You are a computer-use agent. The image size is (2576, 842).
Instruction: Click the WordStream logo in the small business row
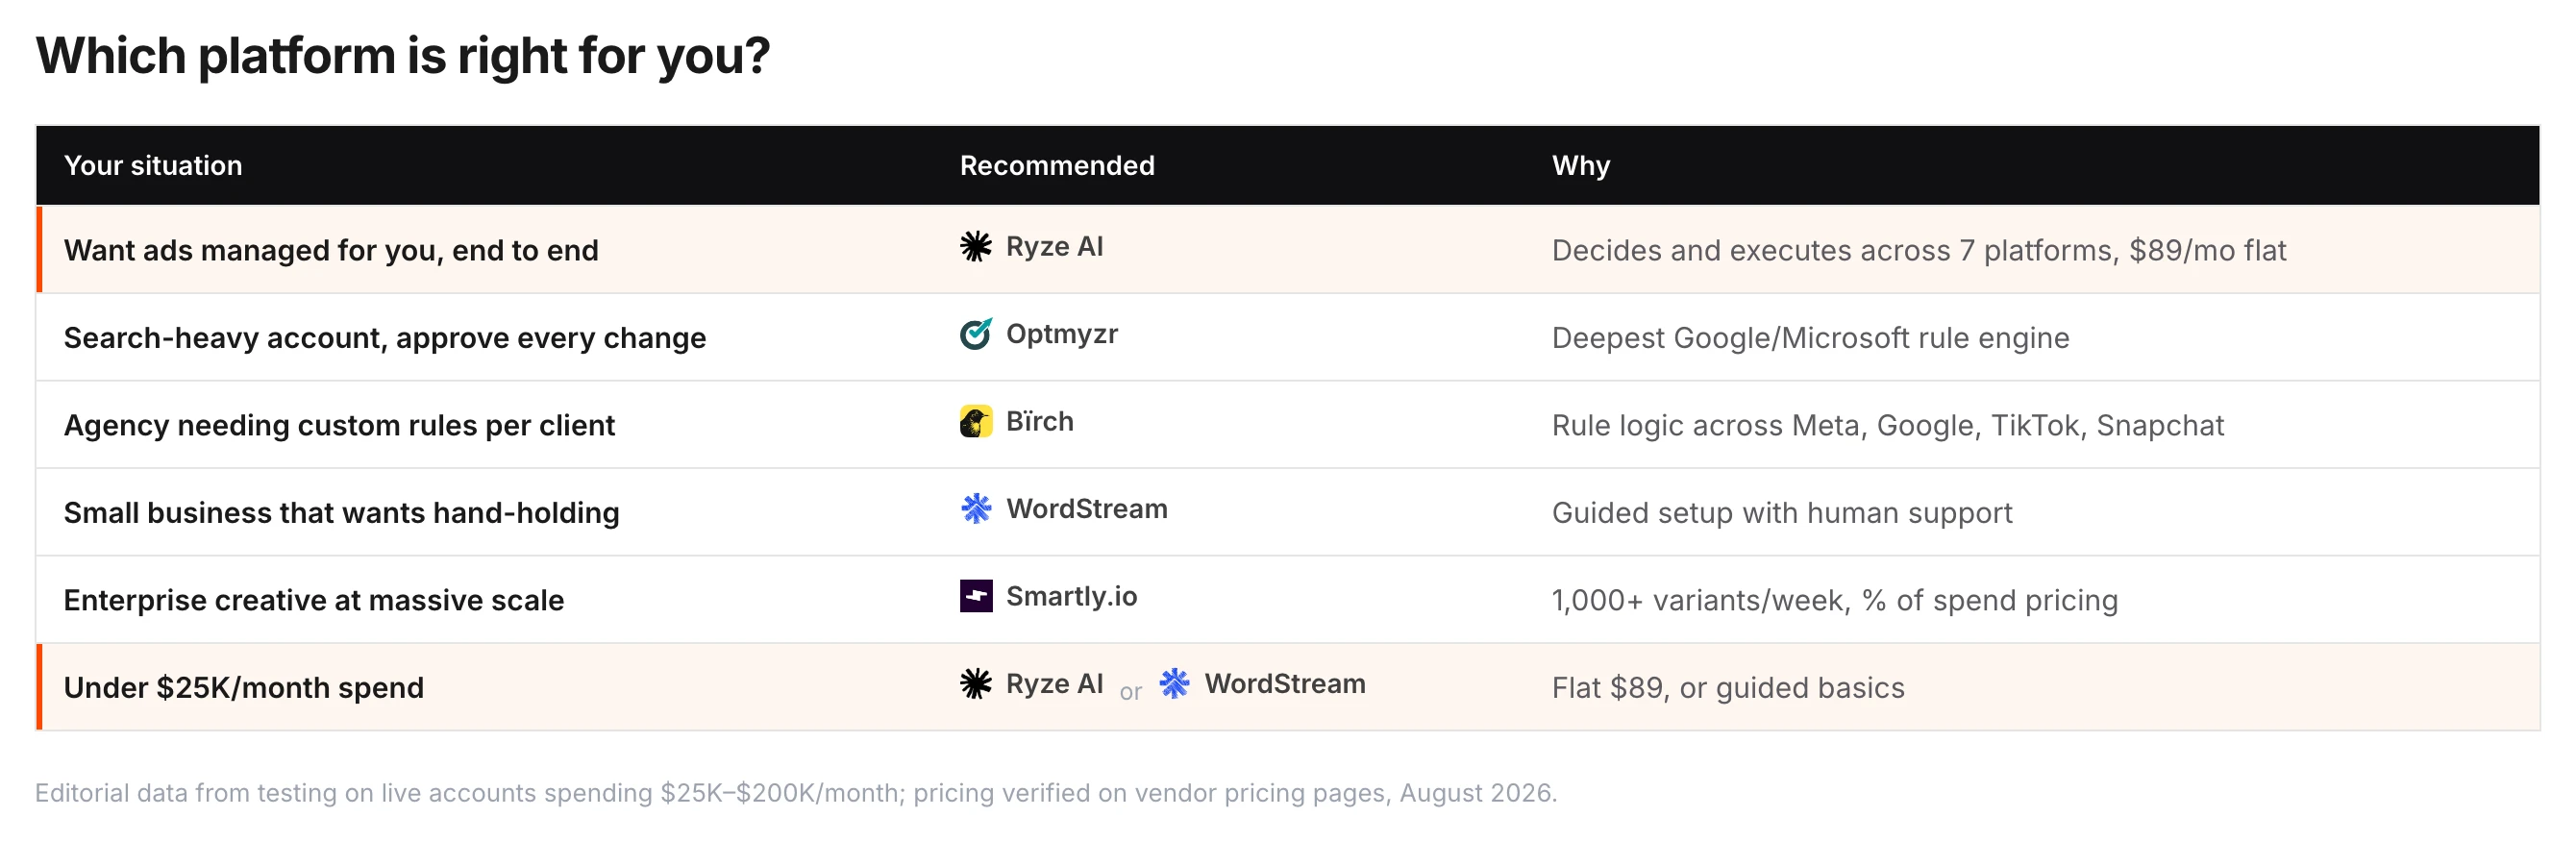975,508
